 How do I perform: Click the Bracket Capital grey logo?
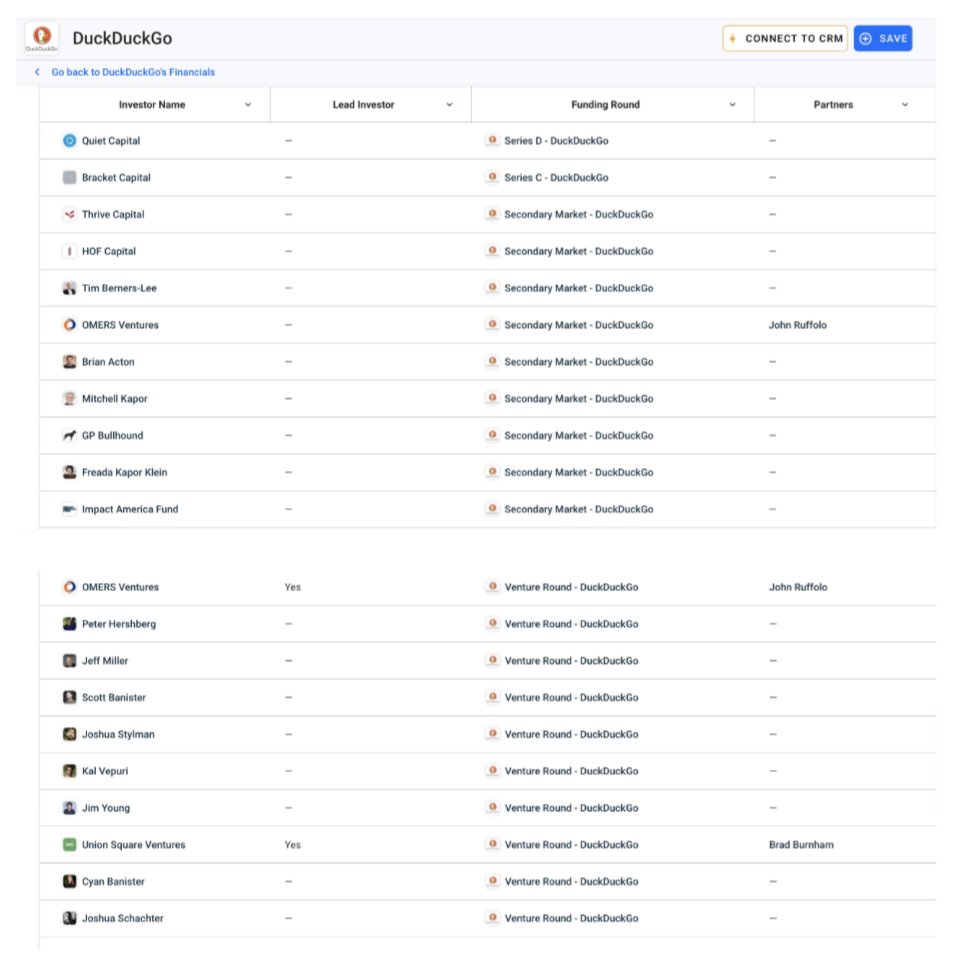(x=69, y=177)
